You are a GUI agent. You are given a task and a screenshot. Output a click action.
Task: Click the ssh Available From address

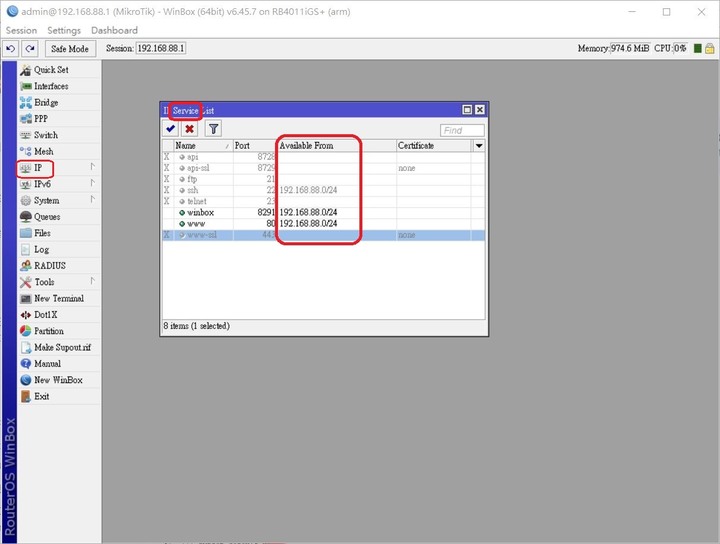pos(308,190)
